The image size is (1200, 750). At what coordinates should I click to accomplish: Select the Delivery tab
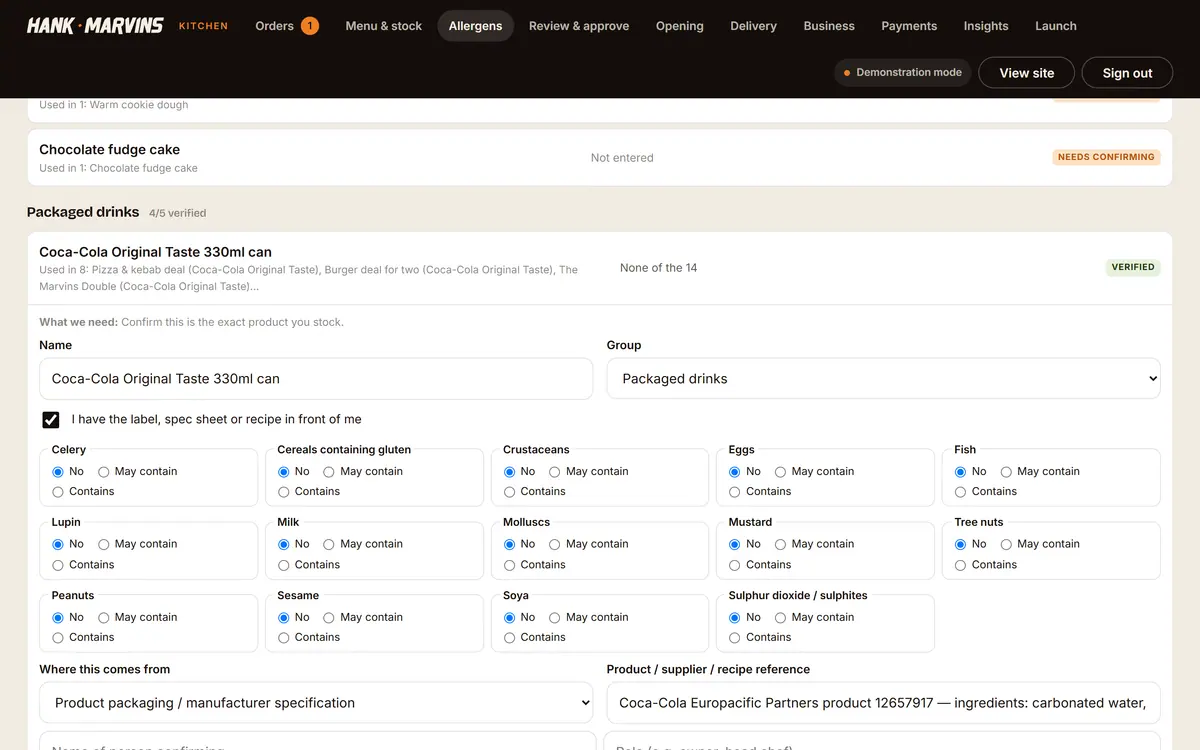click(x=754, y=26)
